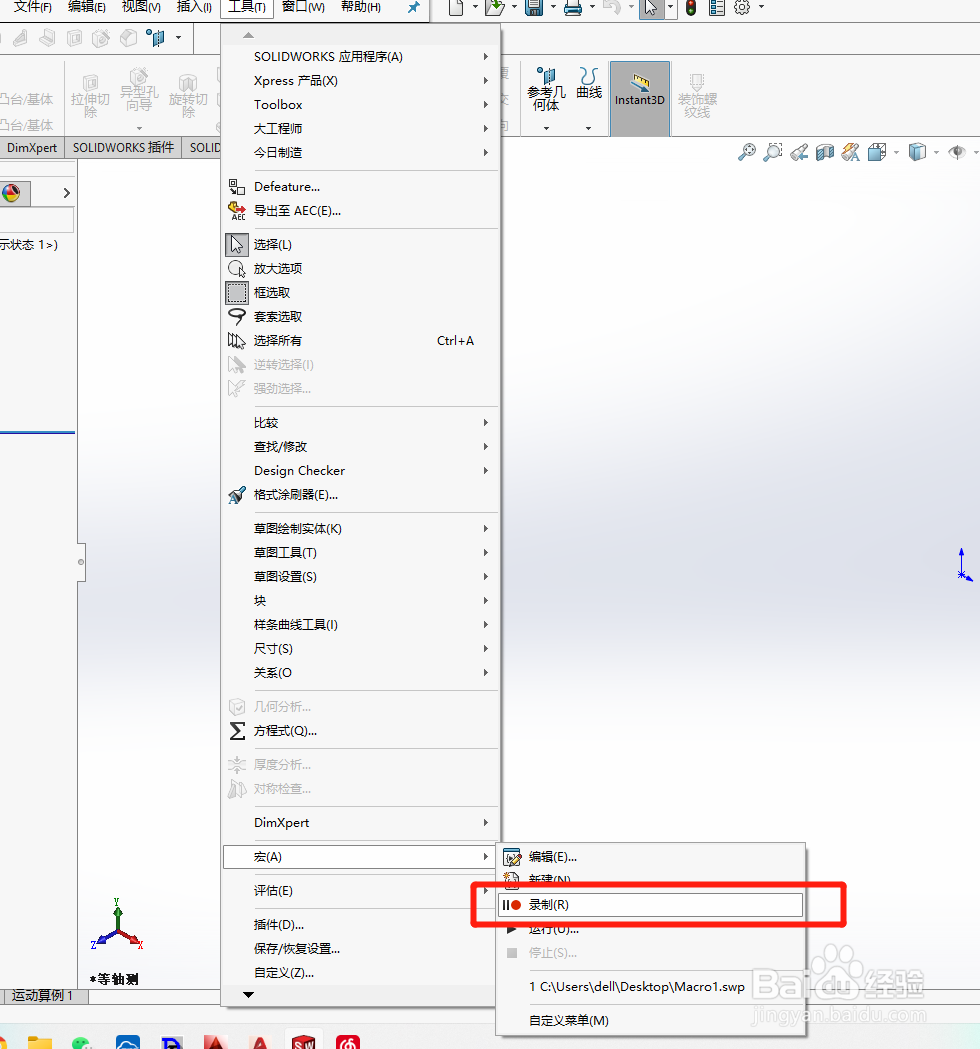Open the 帮助(H) menu
The height and width of the screenshot is (1049, 980).
point(361,7)
